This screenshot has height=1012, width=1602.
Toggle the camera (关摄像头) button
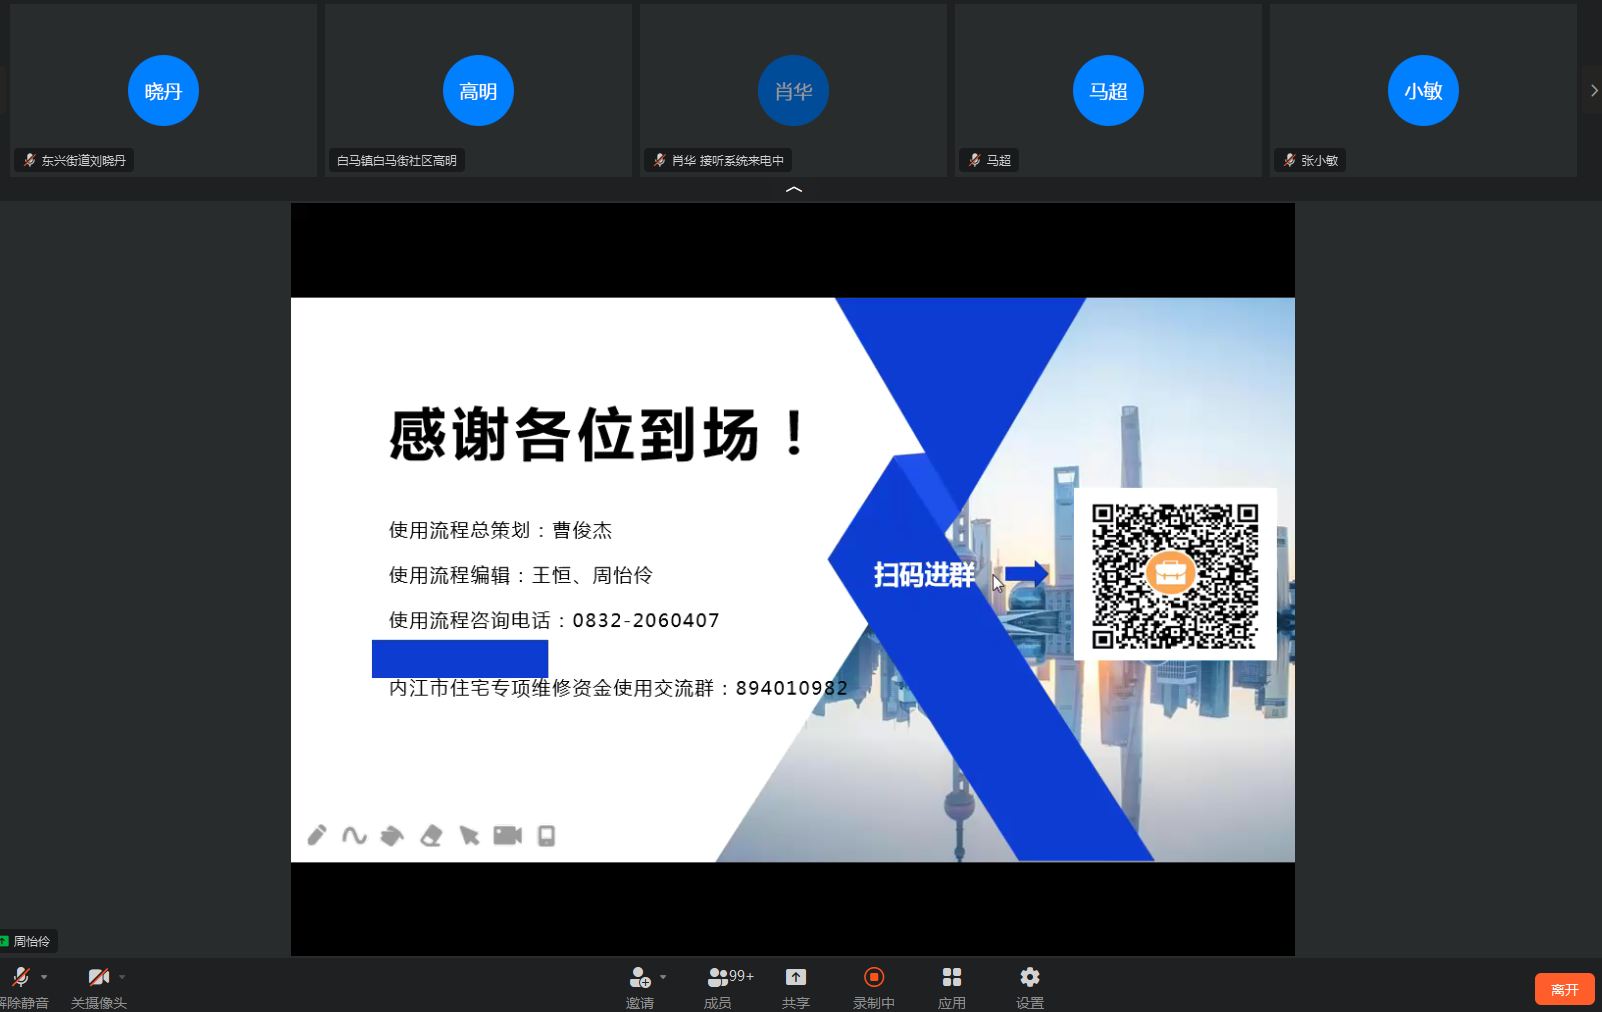pos(98,986)
